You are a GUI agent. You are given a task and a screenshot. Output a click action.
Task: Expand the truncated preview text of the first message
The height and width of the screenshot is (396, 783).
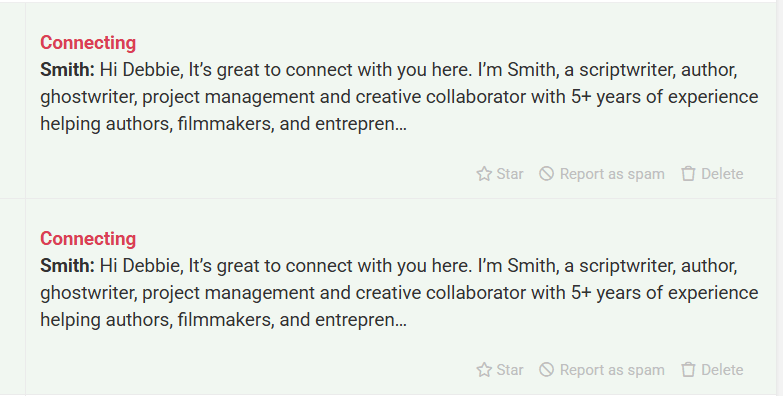(399, 96)
